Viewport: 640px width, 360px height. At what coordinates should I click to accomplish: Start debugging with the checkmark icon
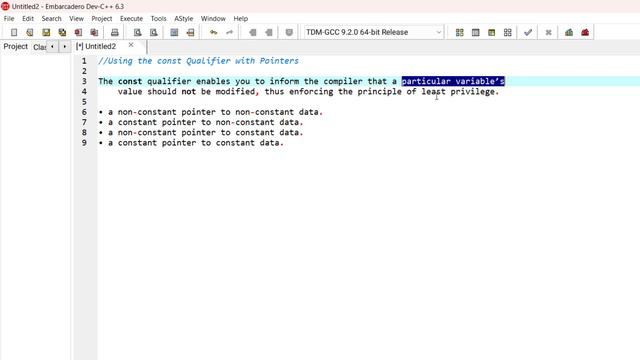point(528,32)
